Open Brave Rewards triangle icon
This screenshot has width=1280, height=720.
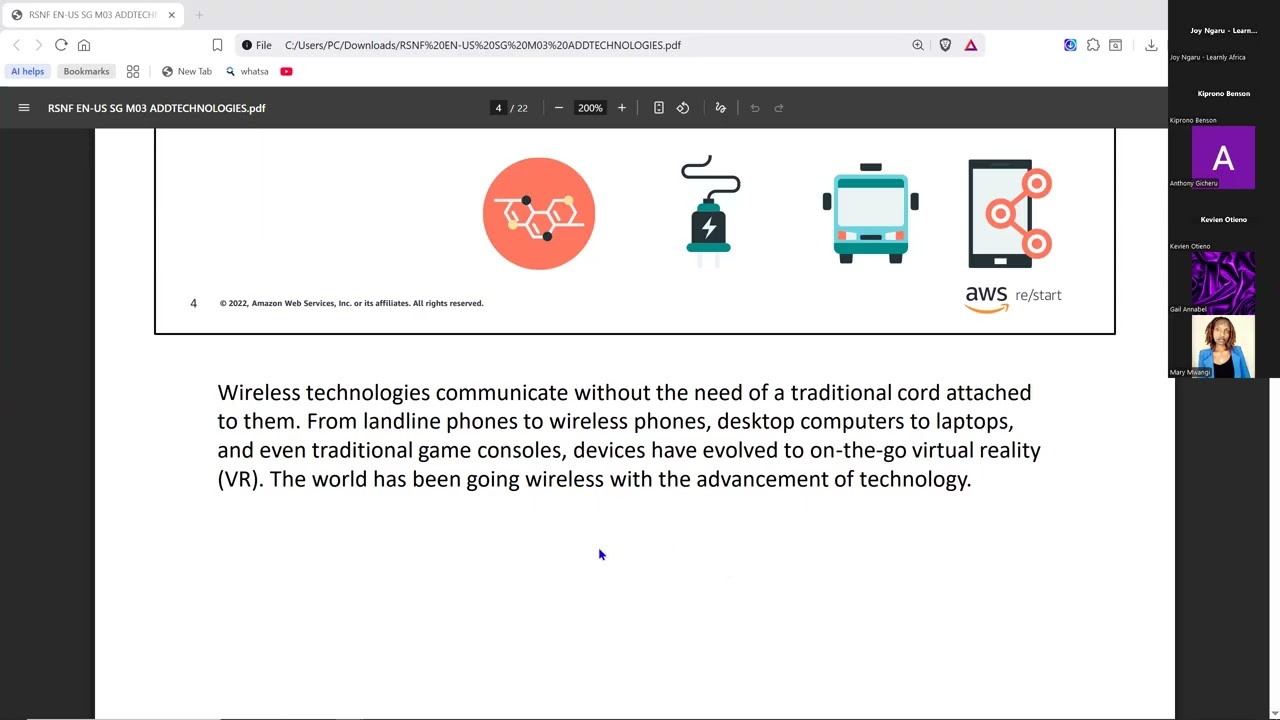click(971, 45)
